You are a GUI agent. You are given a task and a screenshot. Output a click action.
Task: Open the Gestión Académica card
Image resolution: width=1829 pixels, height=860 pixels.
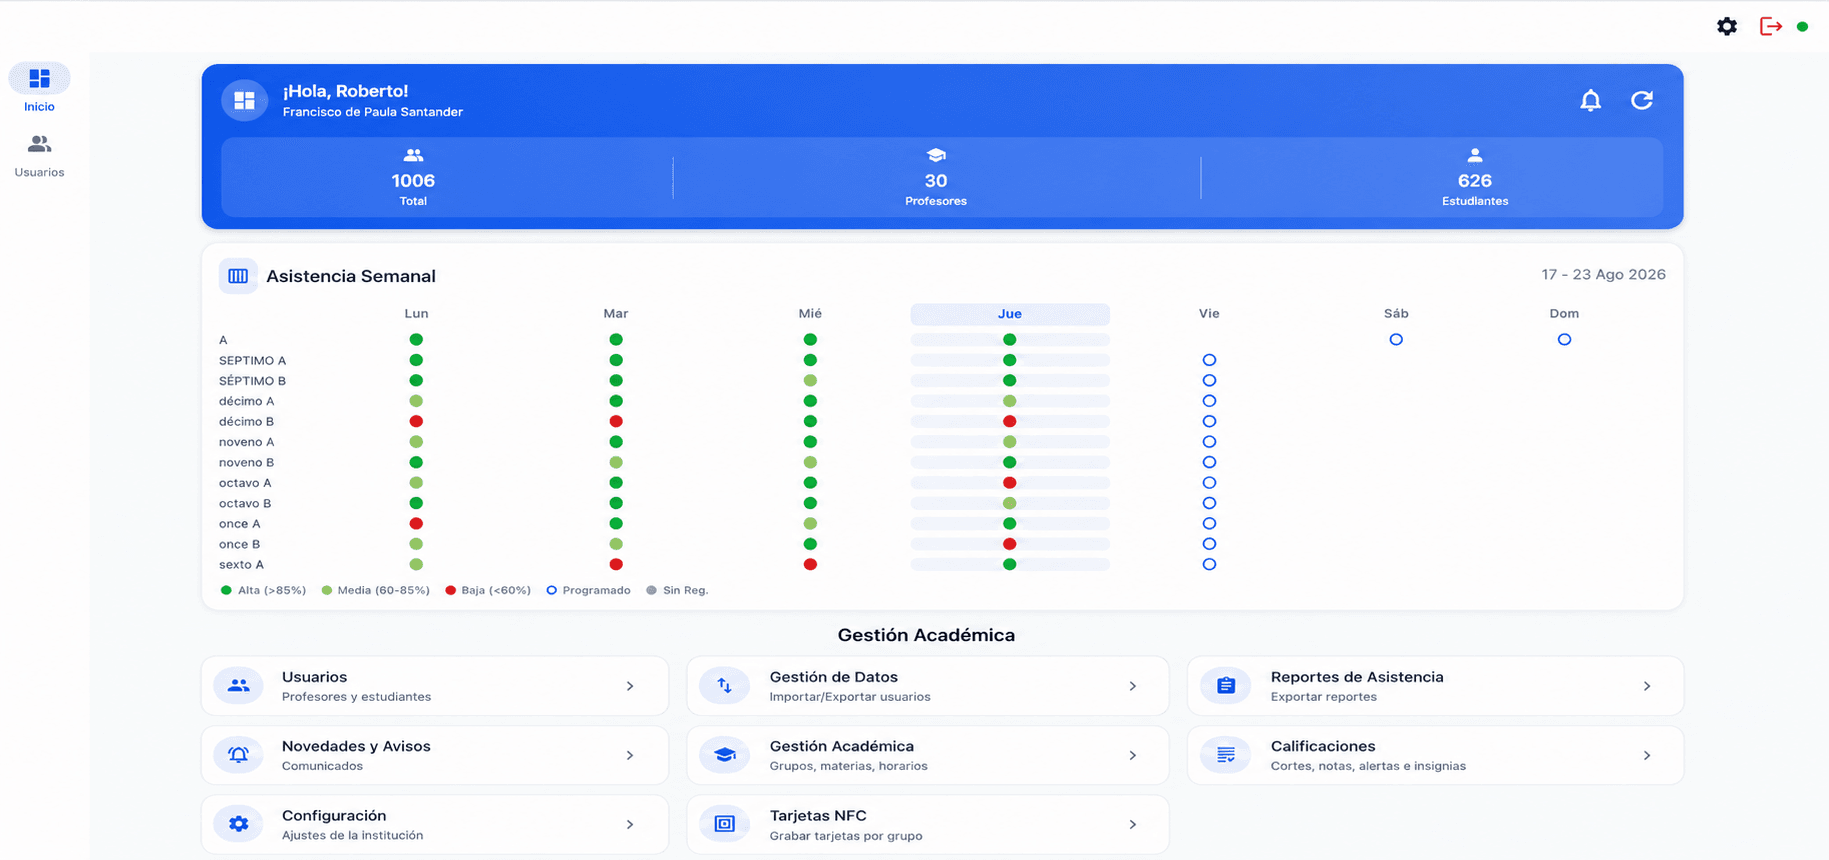point(928,755)
